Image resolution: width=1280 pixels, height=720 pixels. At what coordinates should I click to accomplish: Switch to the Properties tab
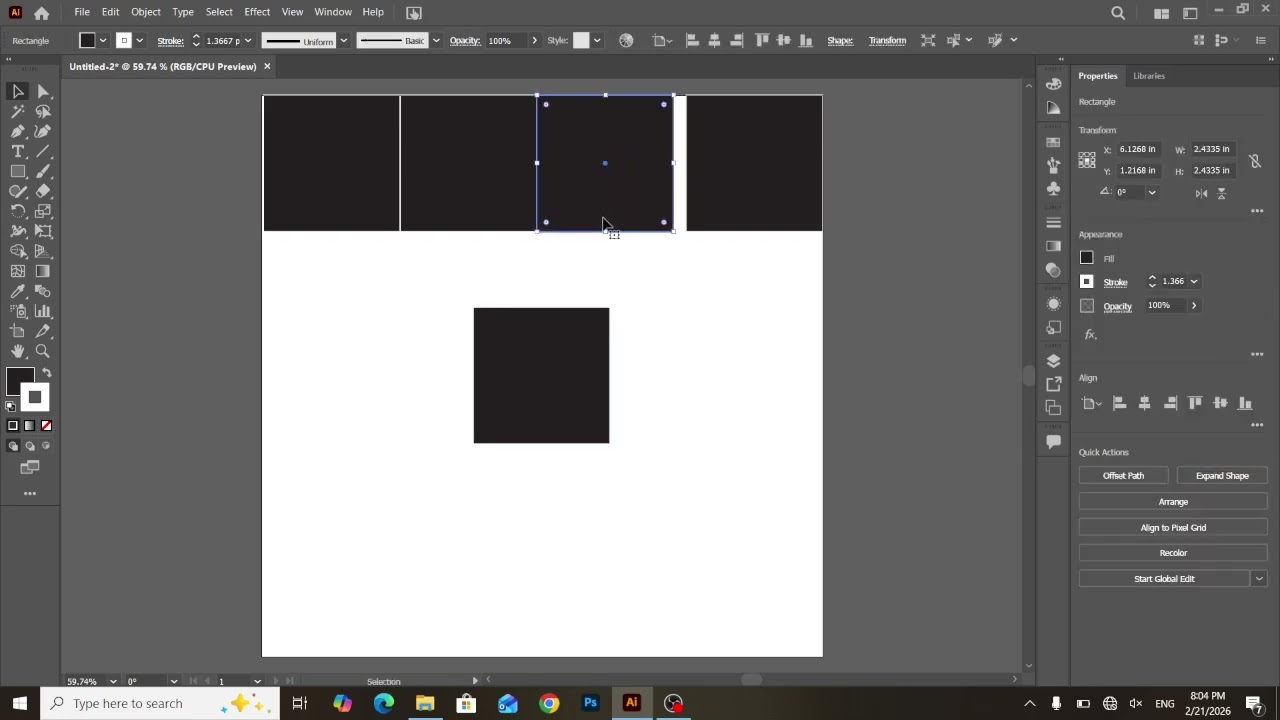click(1098, 76)
